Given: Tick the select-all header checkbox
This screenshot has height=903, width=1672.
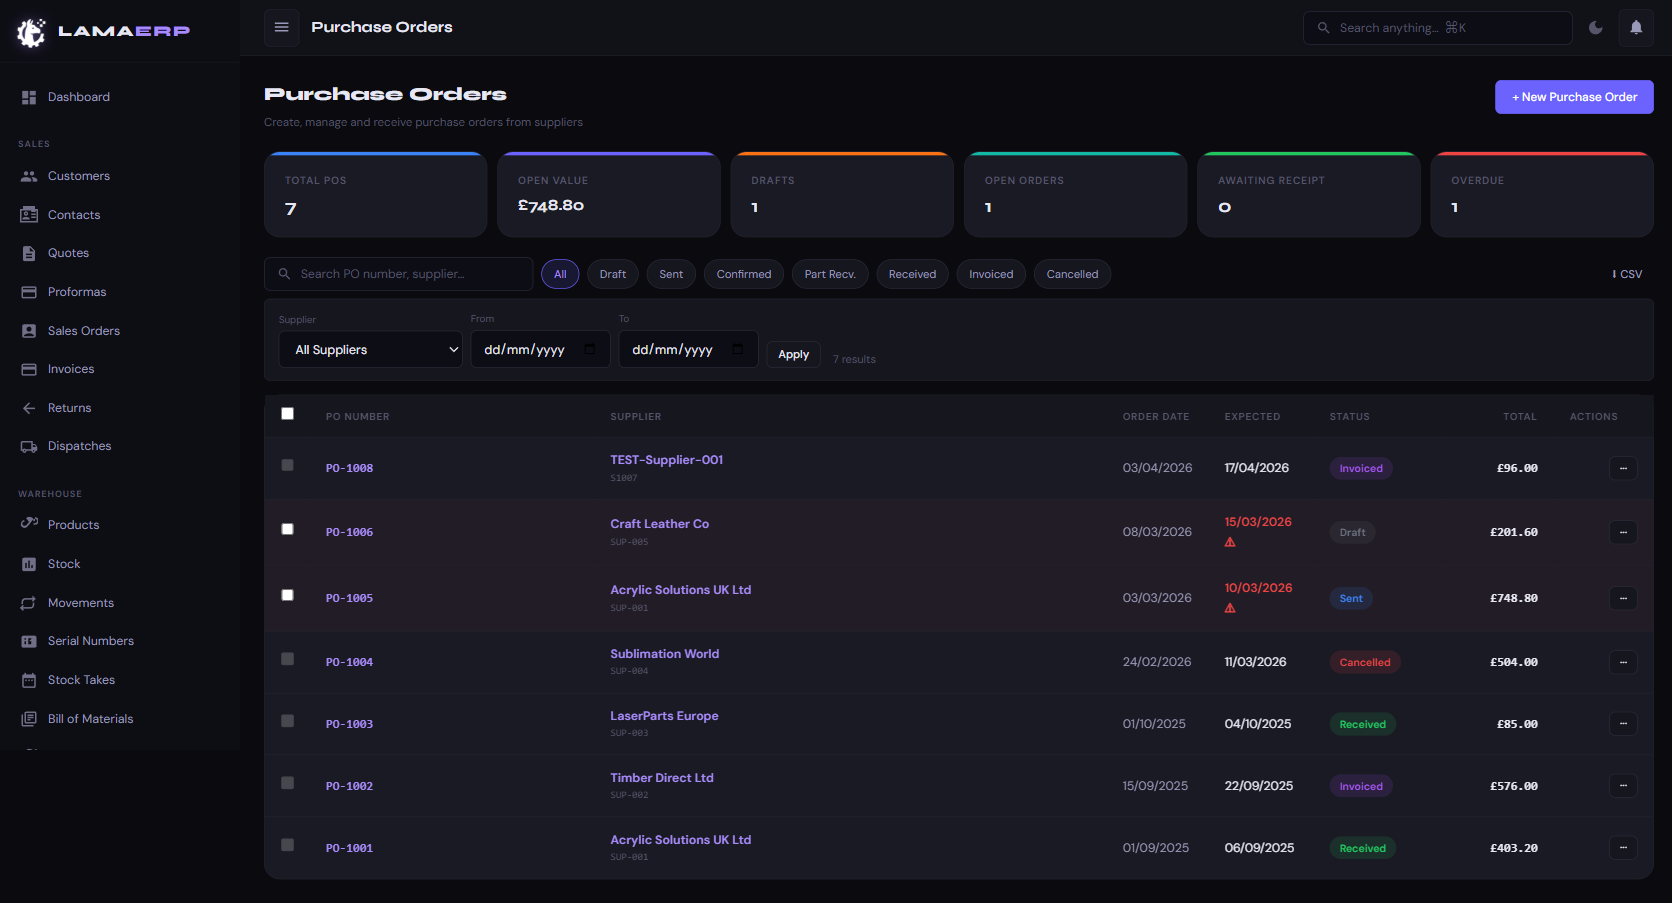Looking at the screenshot, I should point(288,414).
